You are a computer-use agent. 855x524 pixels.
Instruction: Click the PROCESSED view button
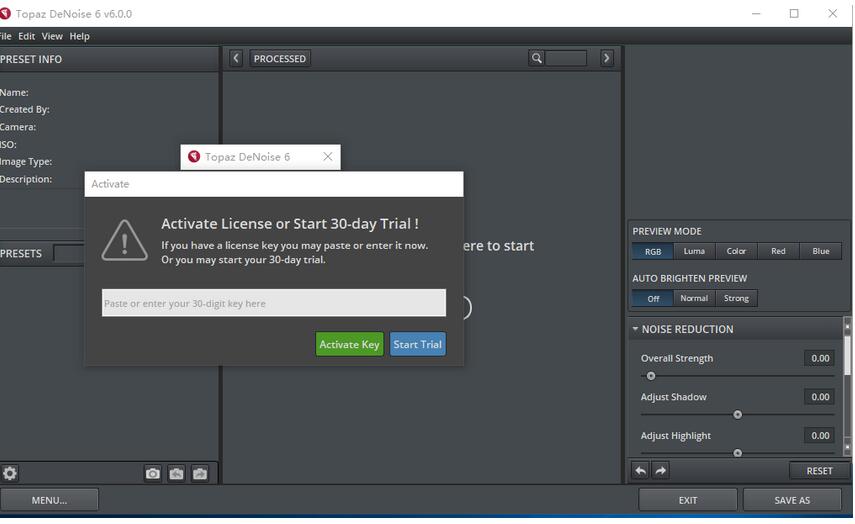click(x=280, y=58)
